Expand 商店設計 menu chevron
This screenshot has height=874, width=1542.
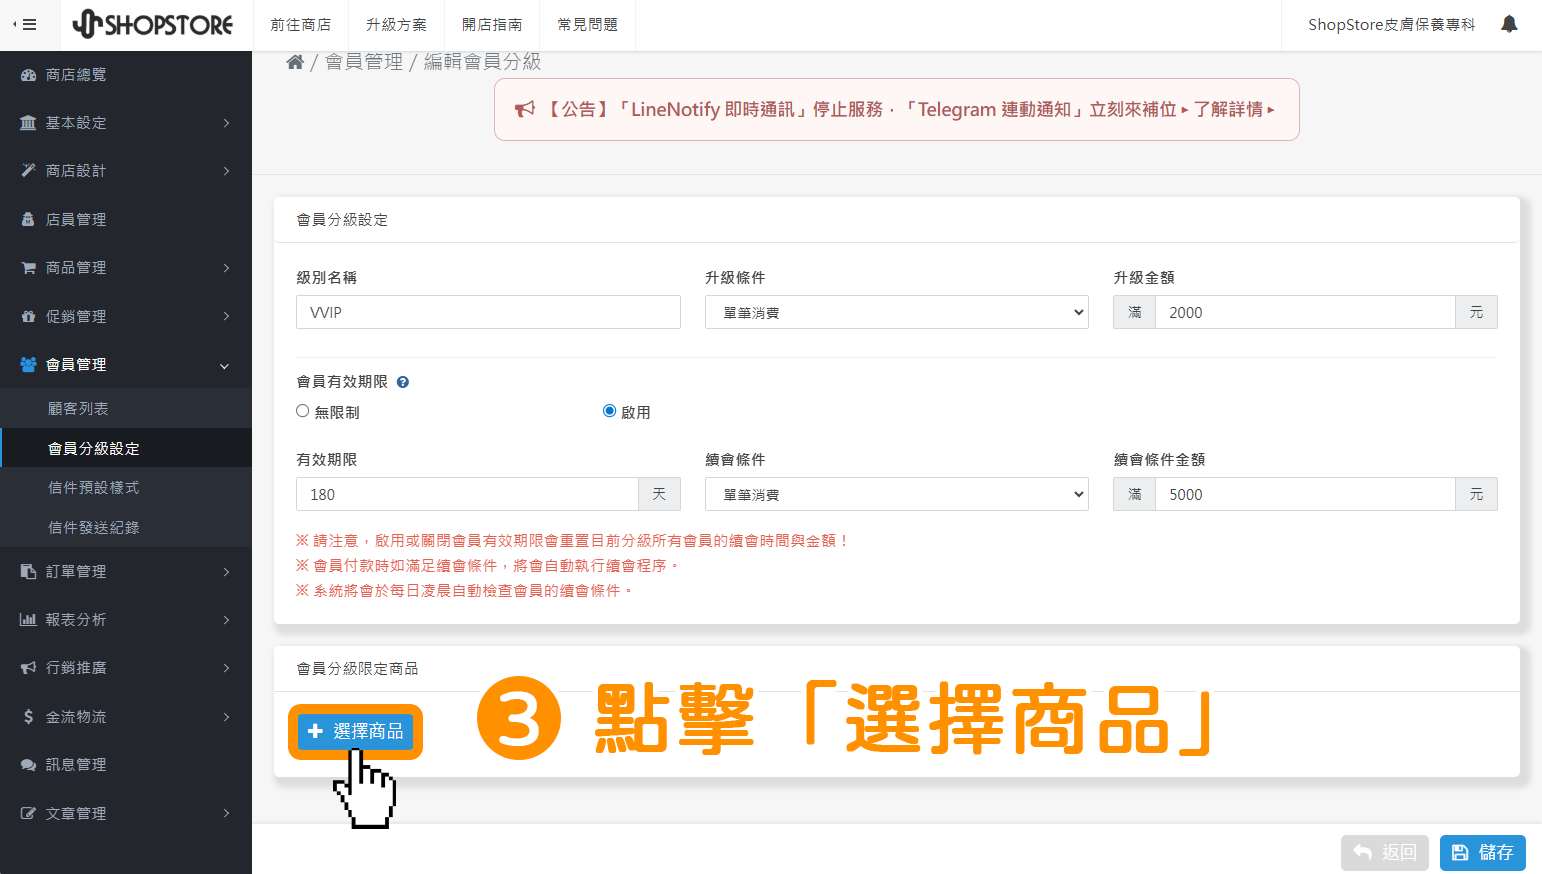[x=226, y=171]
